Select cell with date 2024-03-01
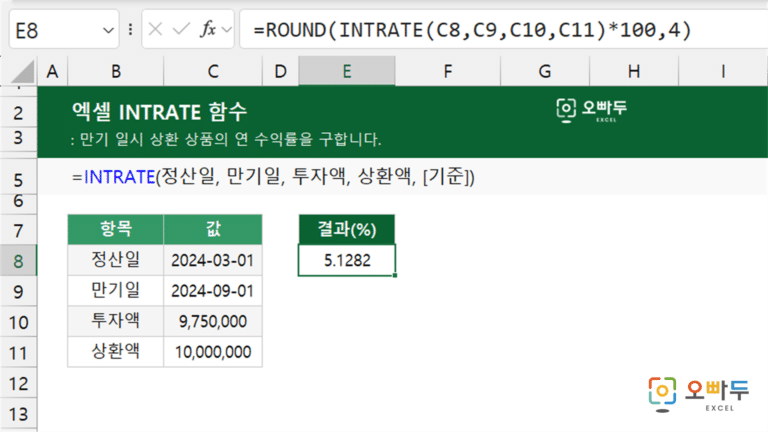This screenshot has height=432, width=768. (213, 260)
